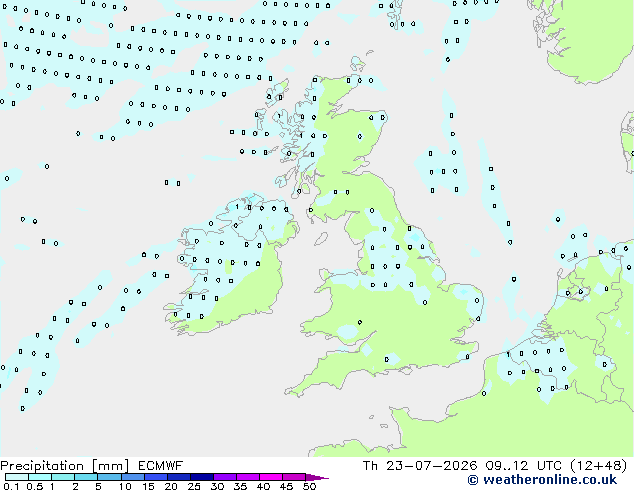This screenshot has height=490, width=634.
Task: Click the '25' legend scale value
Action: (194, 486)
